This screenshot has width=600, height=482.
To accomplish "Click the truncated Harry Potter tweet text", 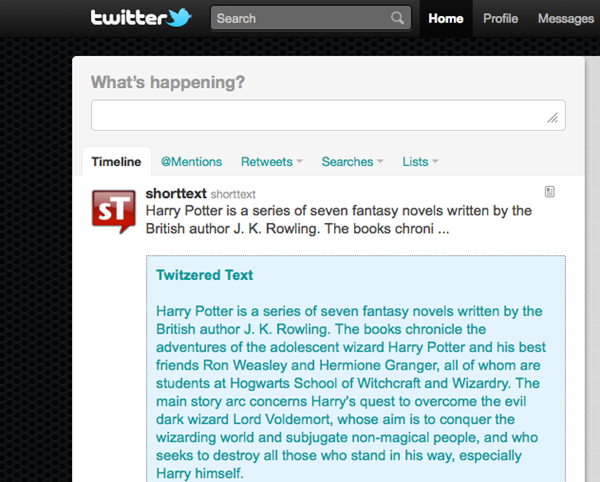I will (338, 219).
